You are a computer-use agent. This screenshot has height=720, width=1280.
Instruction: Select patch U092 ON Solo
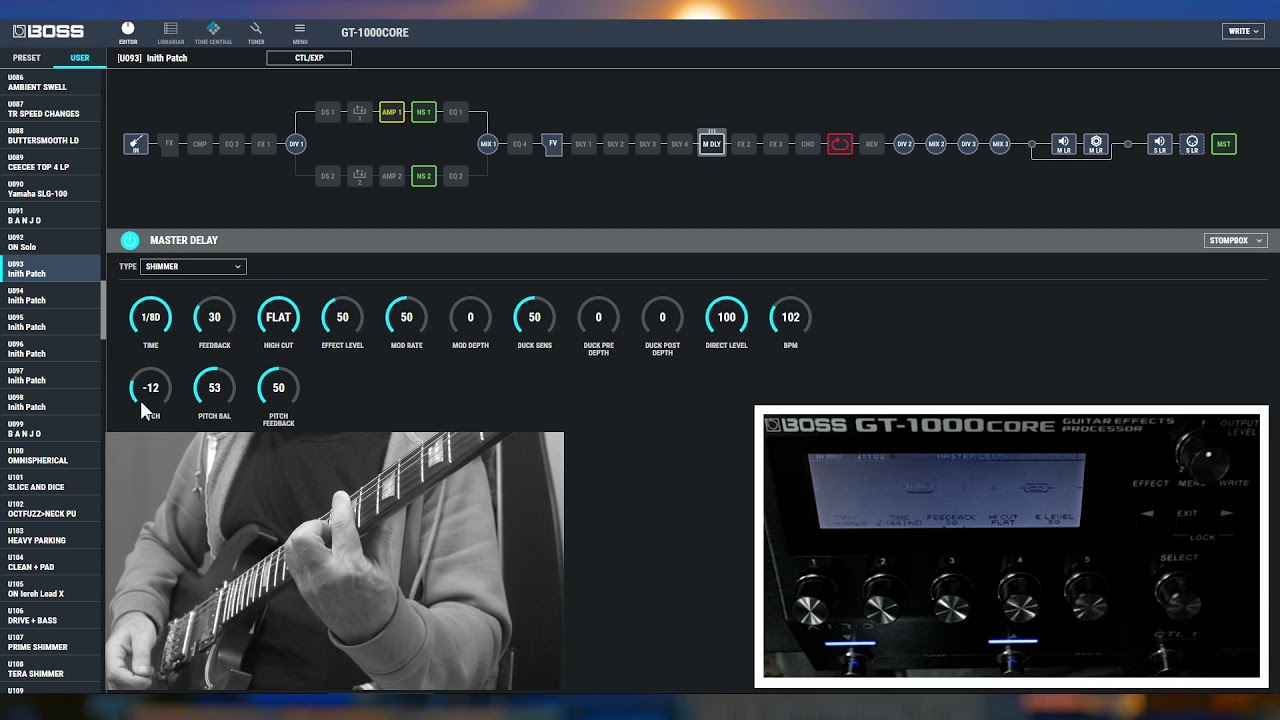pyautogui.click(x=51, y=242)
